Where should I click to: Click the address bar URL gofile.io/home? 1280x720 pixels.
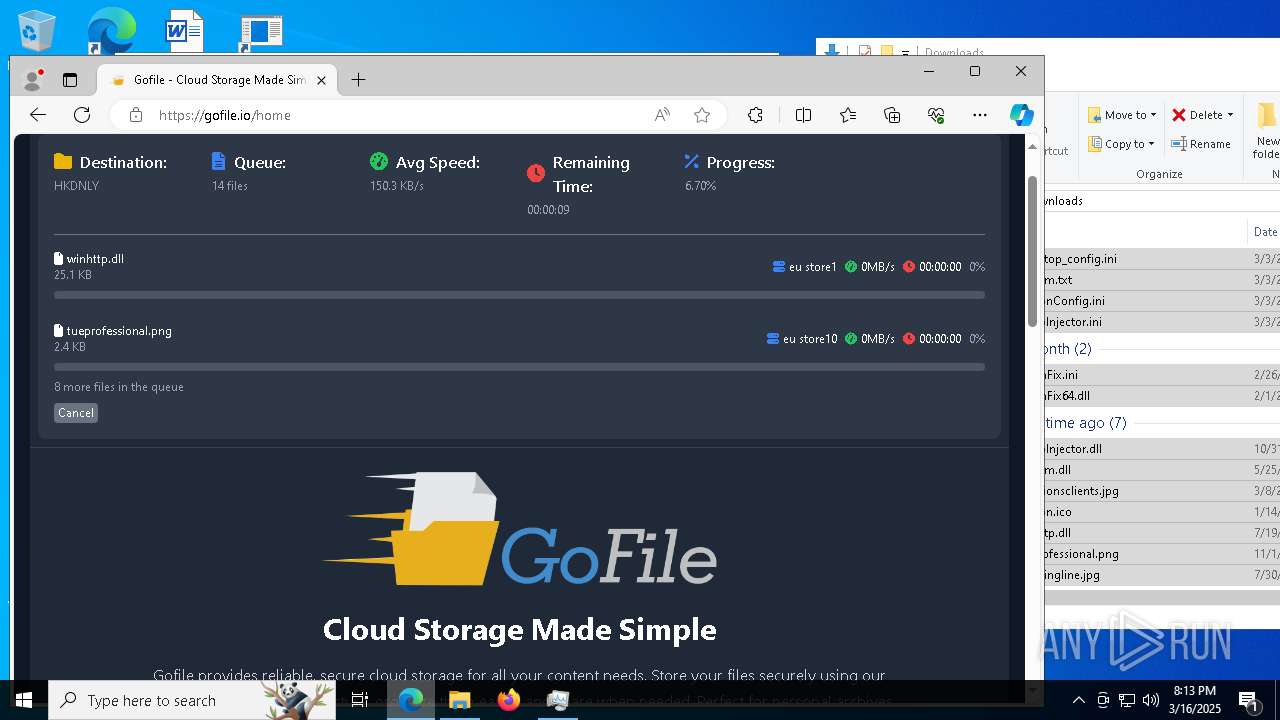click(x=225, y=115)
